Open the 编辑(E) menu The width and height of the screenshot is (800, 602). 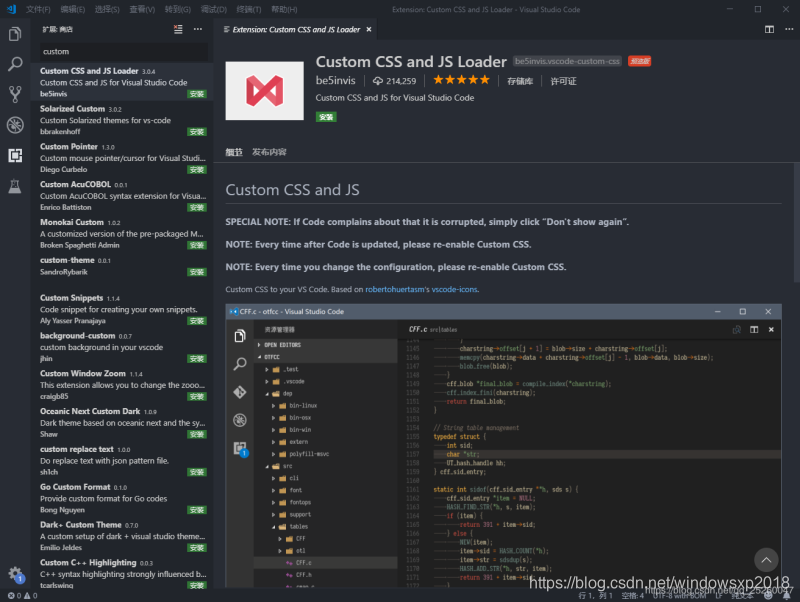coord(72,9)
